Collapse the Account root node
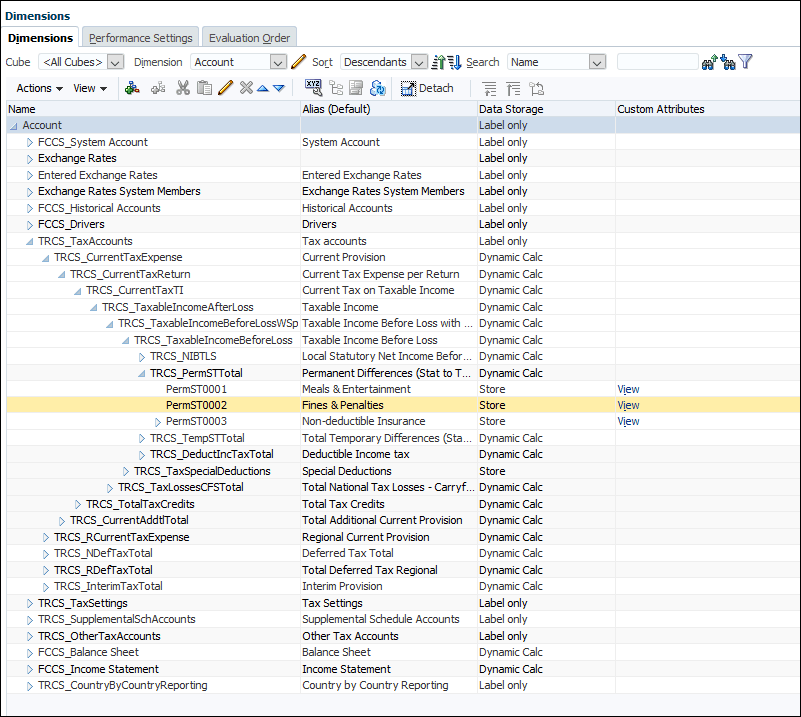Image resolution: width=801 pixels, height=717 pixels. 13,126
